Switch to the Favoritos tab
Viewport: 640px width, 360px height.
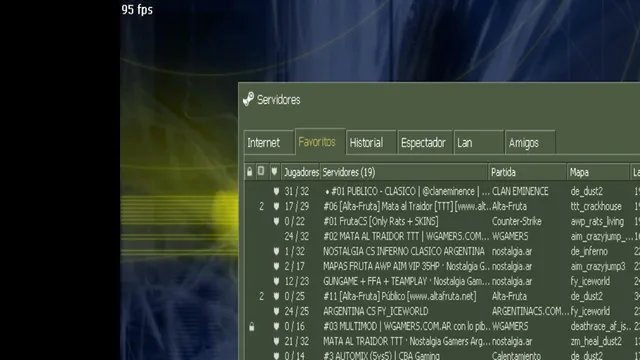[320, 142]
